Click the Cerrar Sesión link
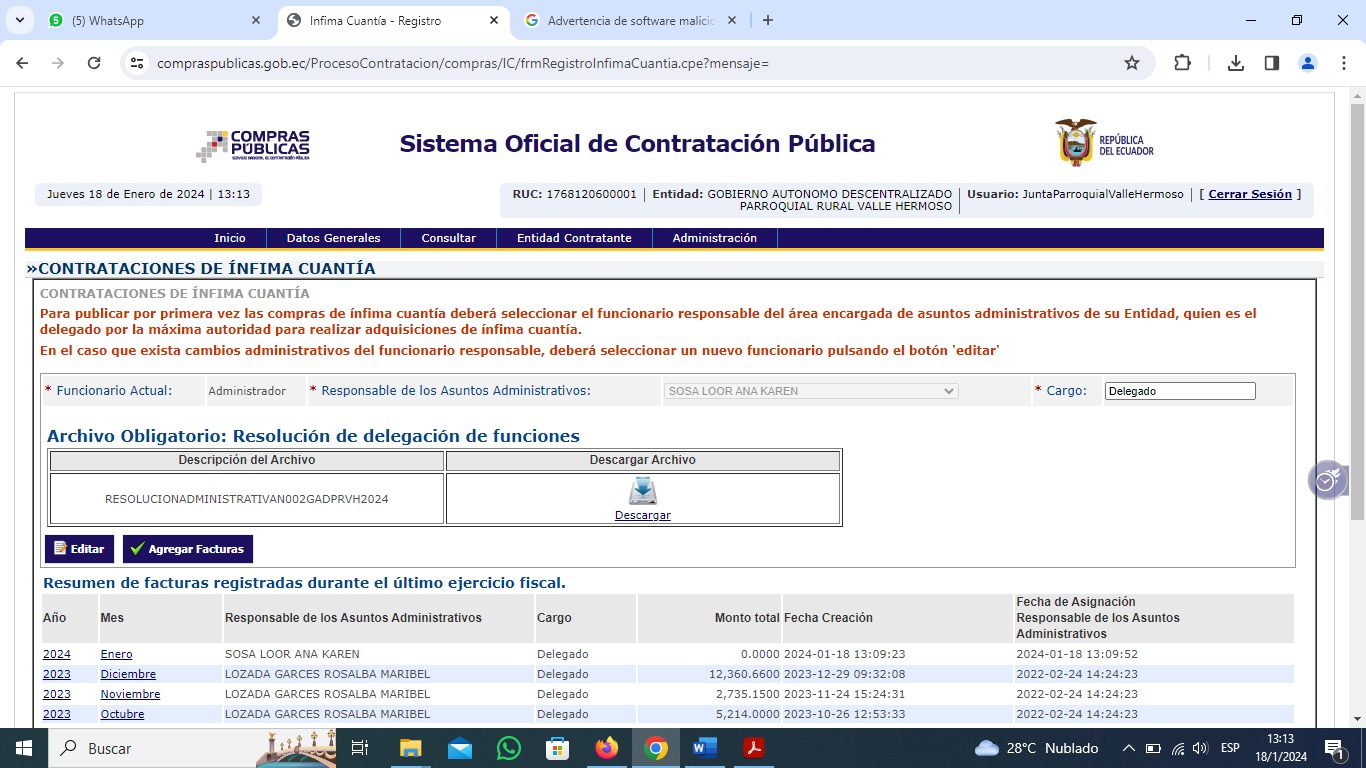This screenshot has width=1366, height=768. [1250, 194]
